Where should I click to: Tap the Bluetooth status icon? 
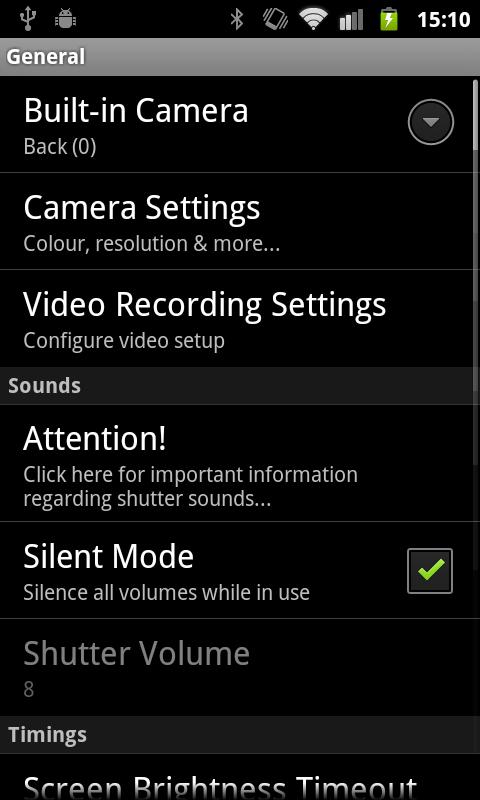tap(237, 19)
